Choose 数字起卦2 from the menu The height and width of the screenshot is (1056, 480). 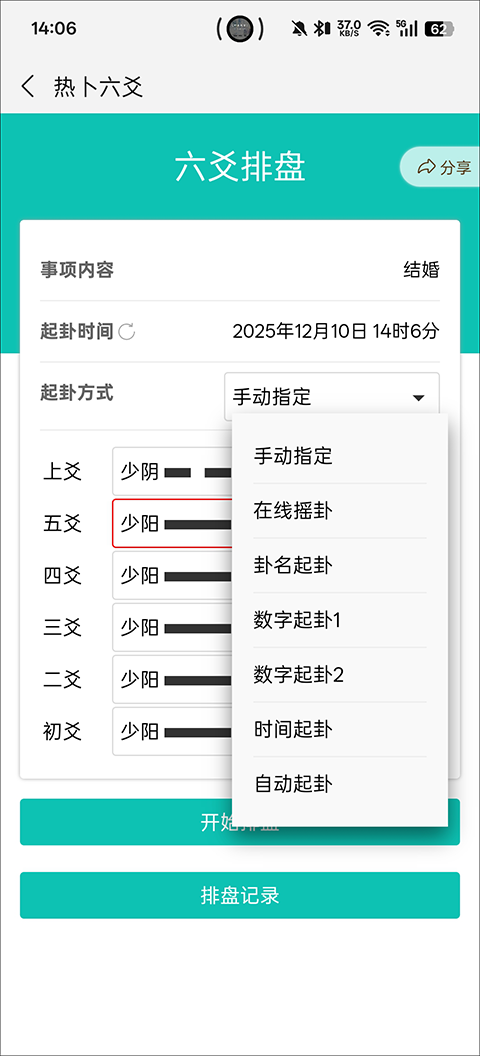340,675
